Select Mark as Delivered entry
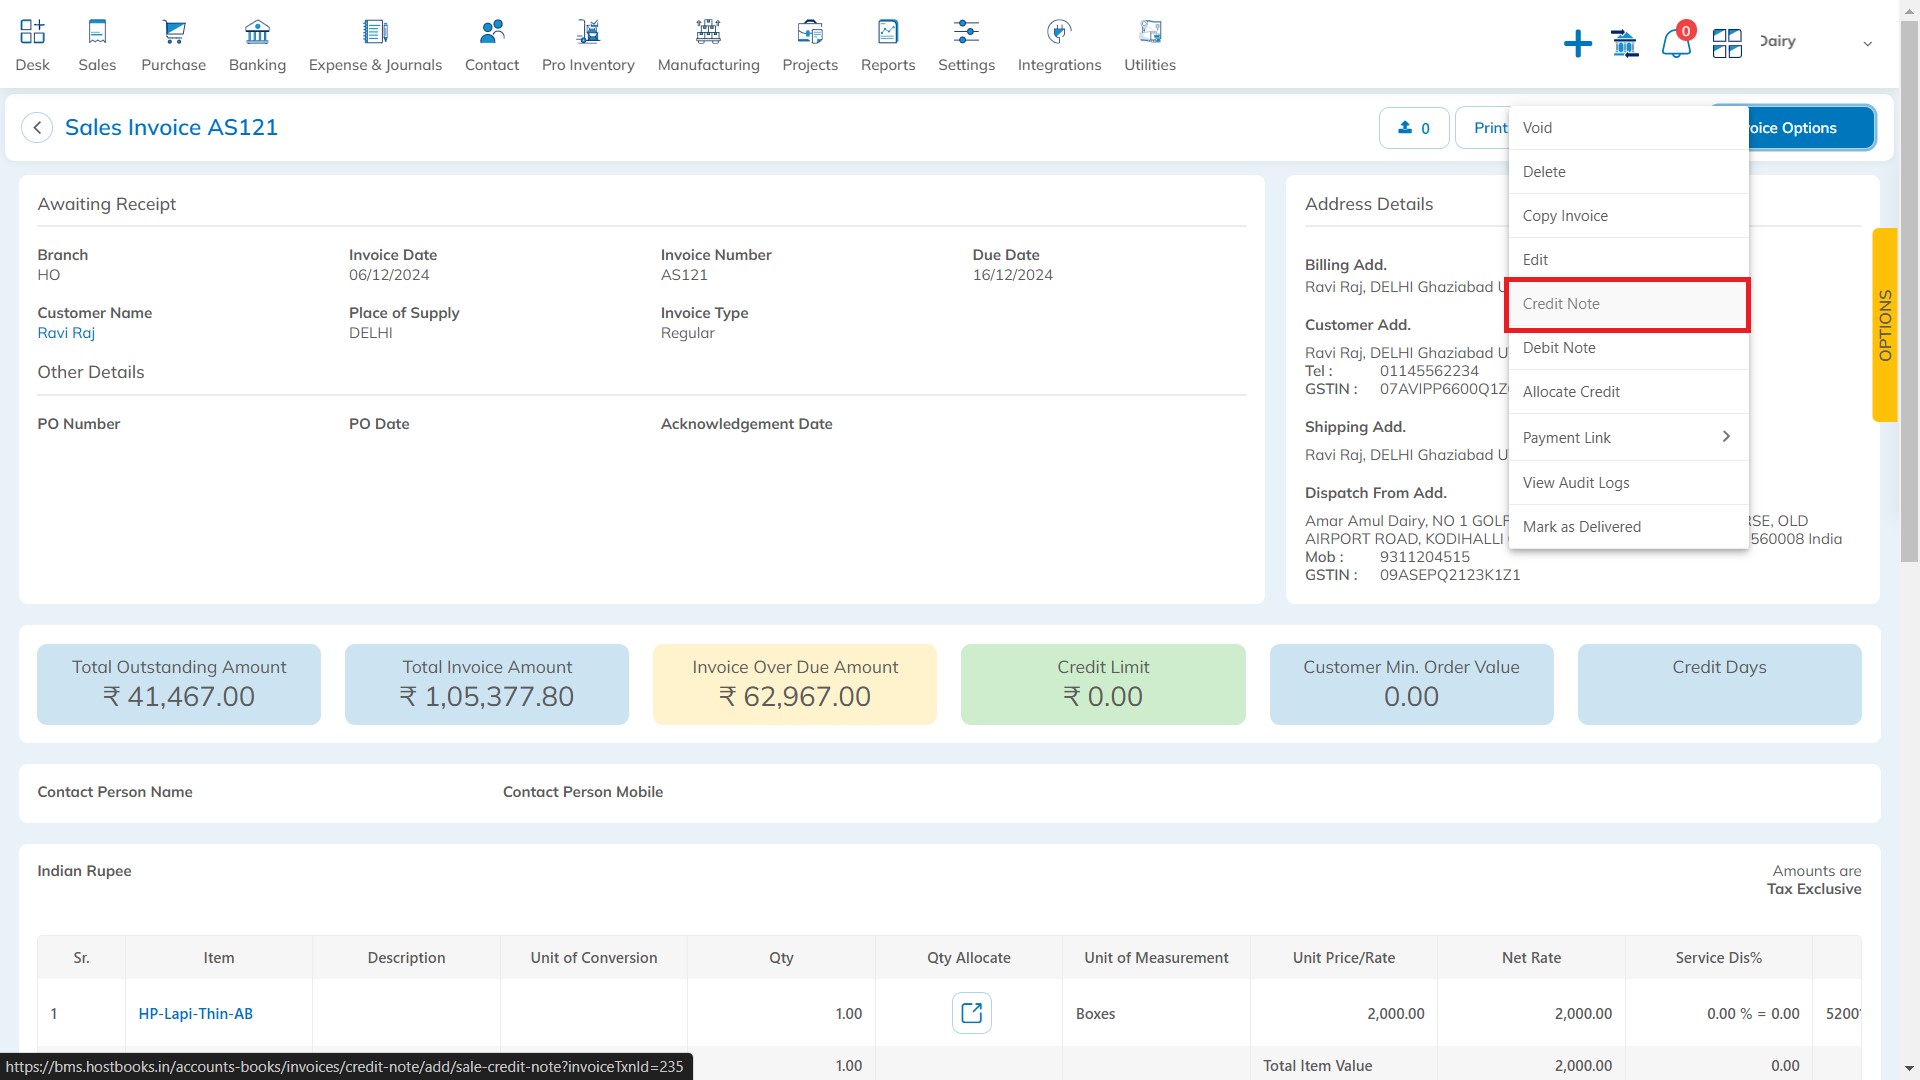Screen dimensions: 1920x1080 coord(1628,527)
